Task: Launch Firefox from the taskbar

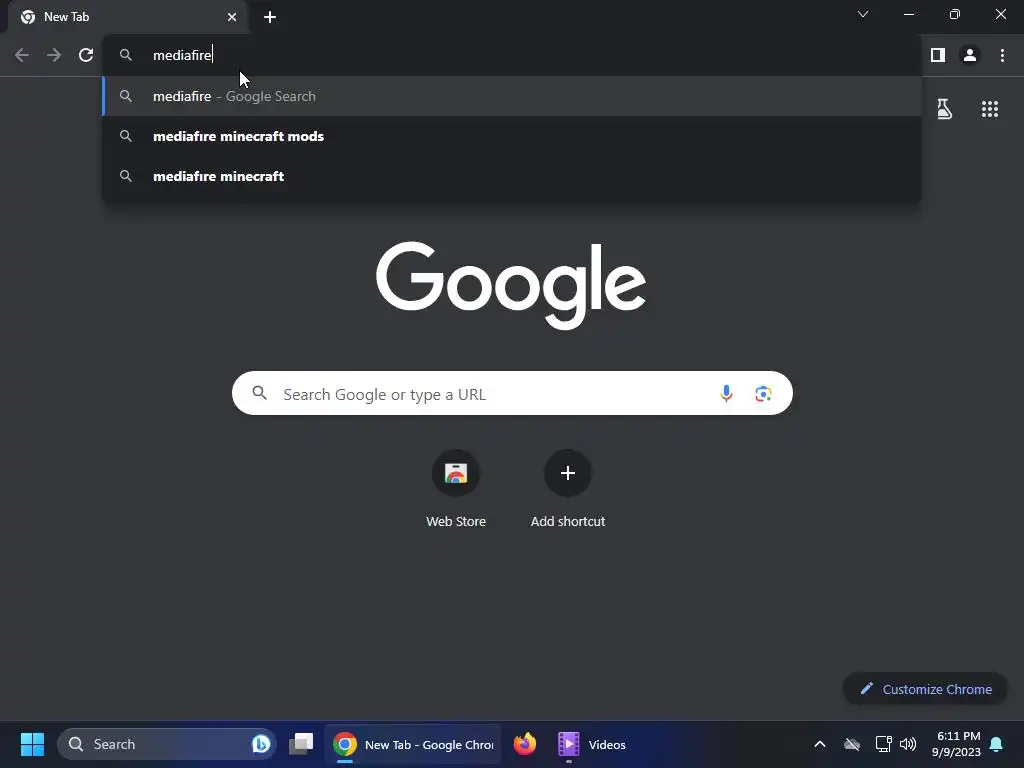Action: point(524,744)
